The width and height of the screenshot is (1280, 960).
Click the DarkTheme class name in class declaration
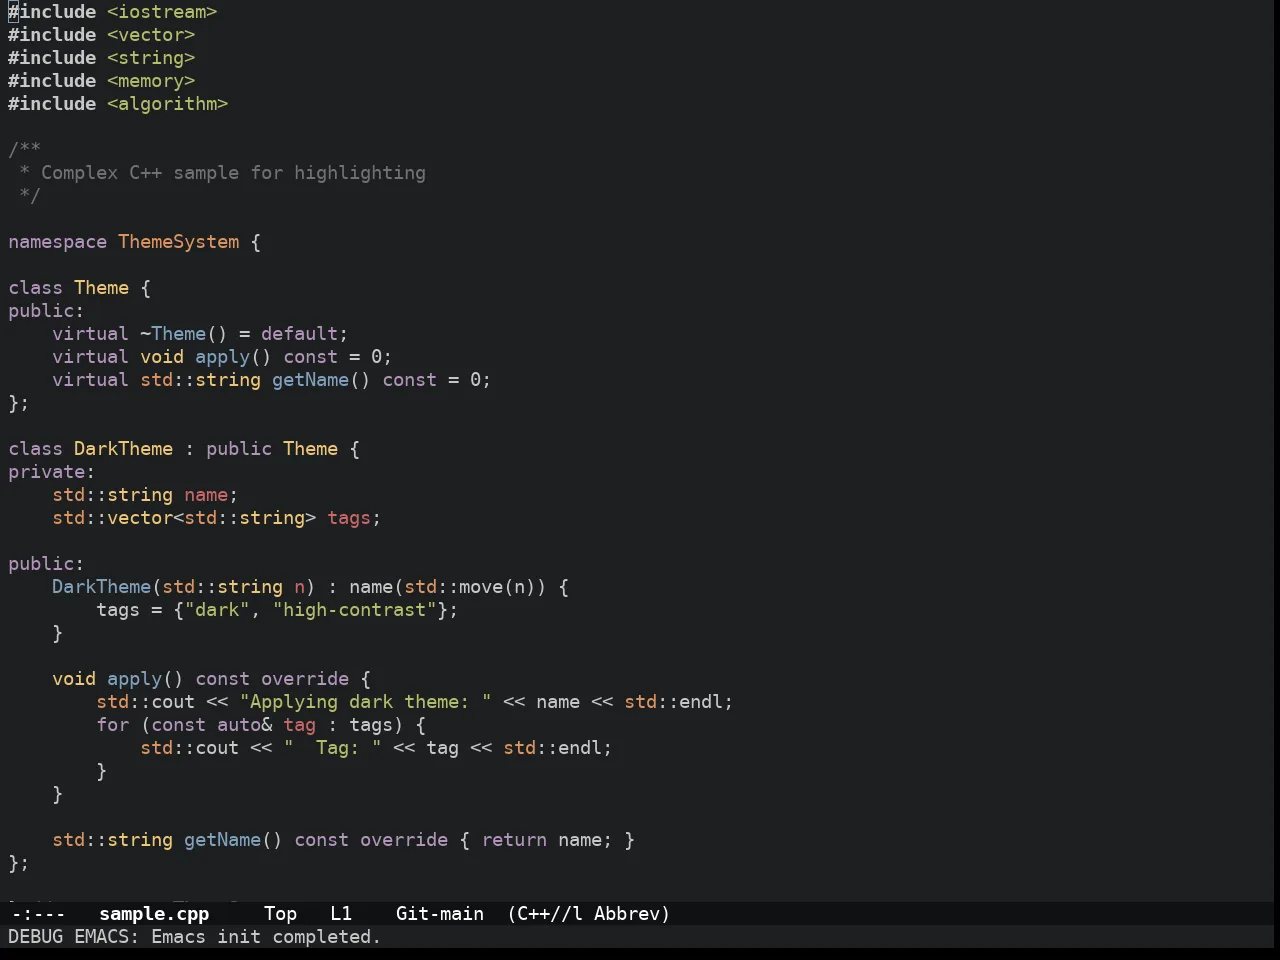123,449
